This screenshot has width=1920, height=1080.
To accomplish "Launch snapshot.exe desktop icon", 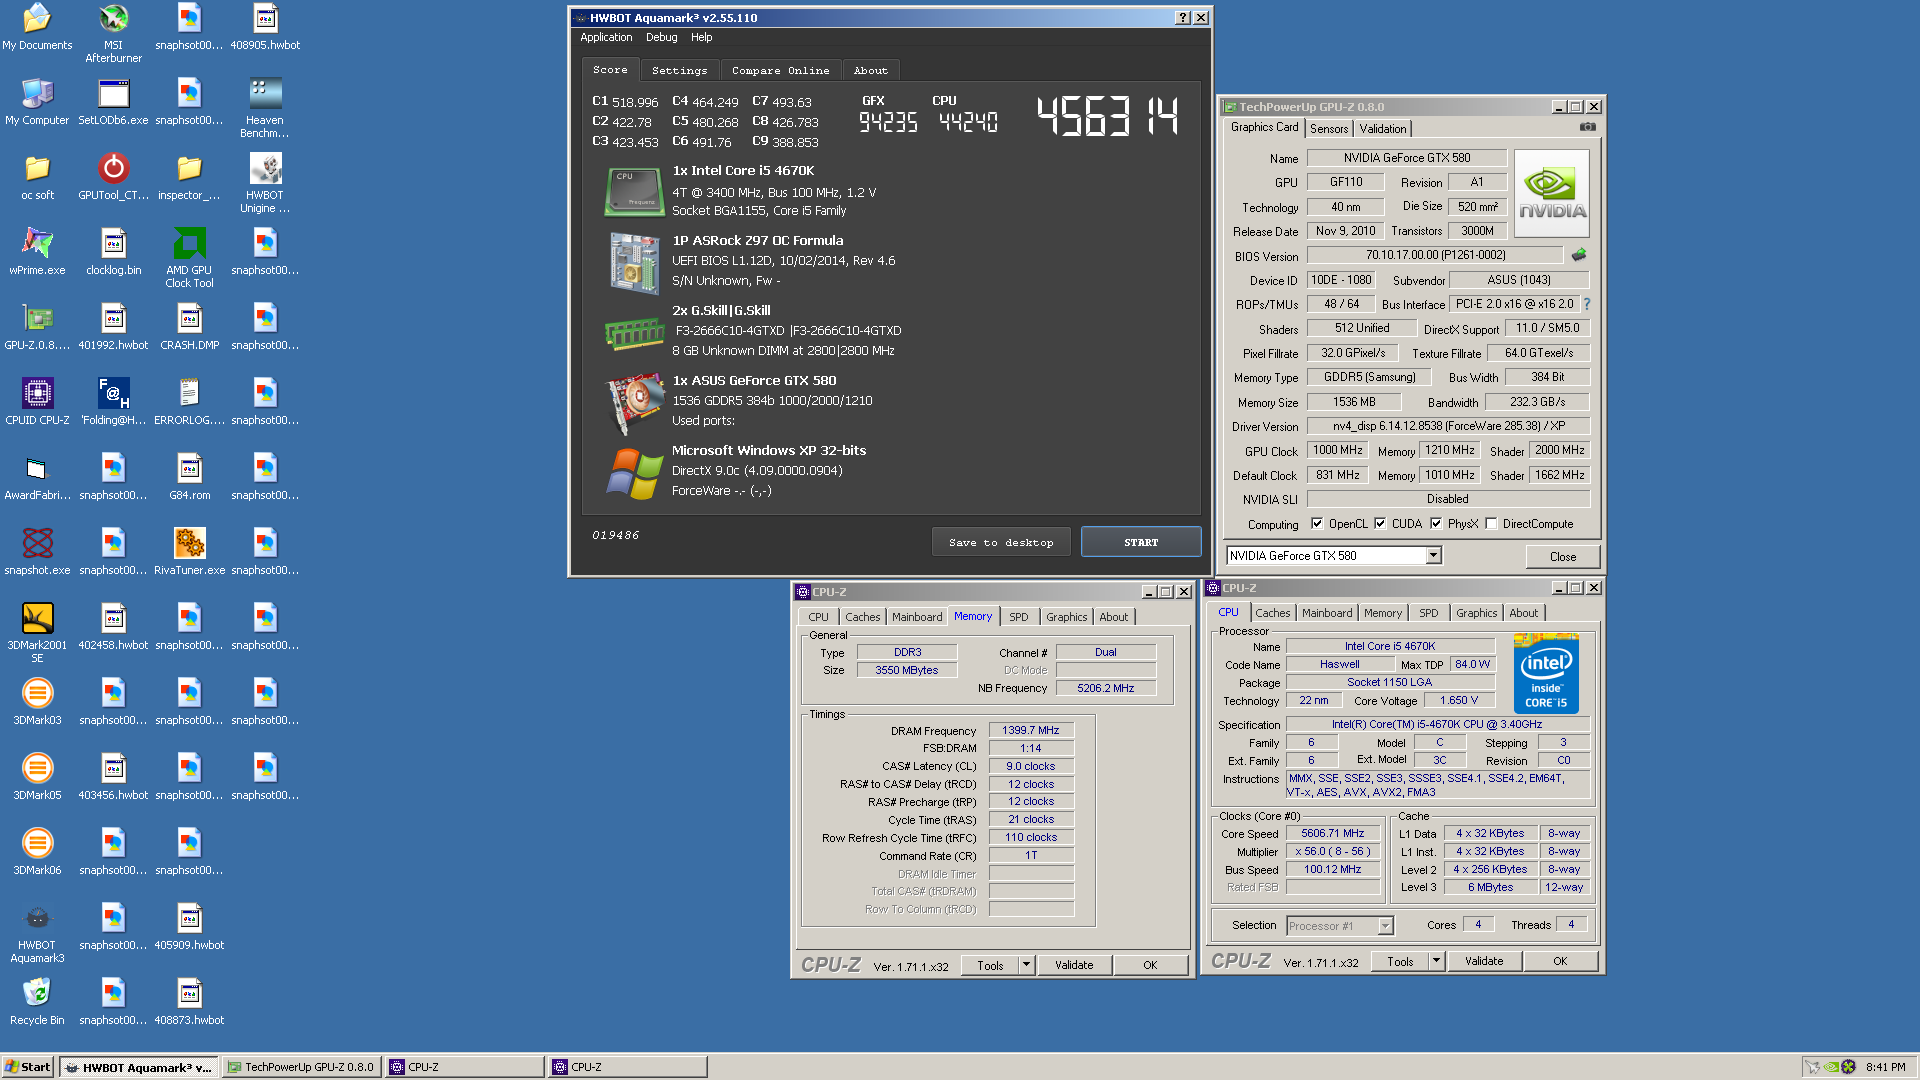I will (x=37, y=551).
